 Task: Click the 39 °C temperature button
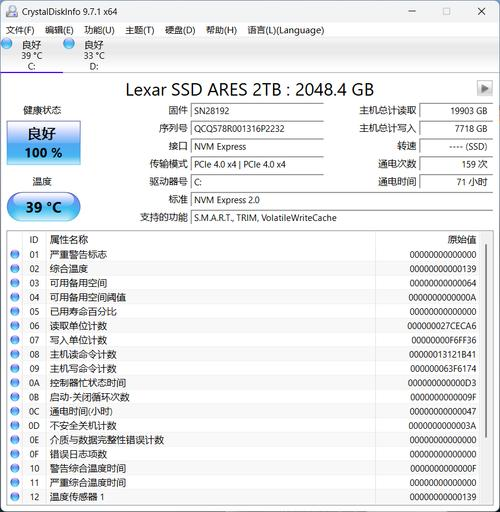coord(44,207)
